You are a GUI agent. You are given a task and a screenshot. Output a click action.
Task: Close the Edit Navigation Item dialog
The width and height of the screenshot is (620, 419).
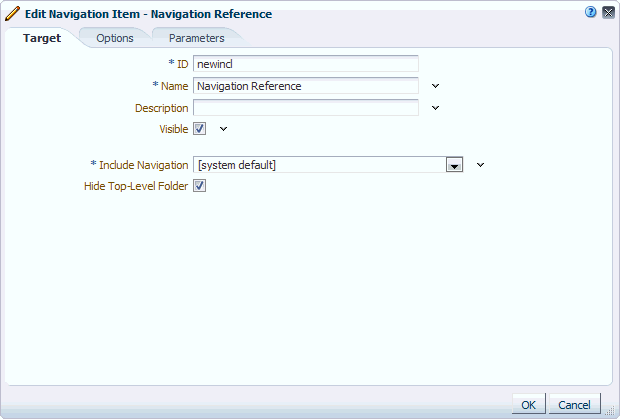click(608, 12)
